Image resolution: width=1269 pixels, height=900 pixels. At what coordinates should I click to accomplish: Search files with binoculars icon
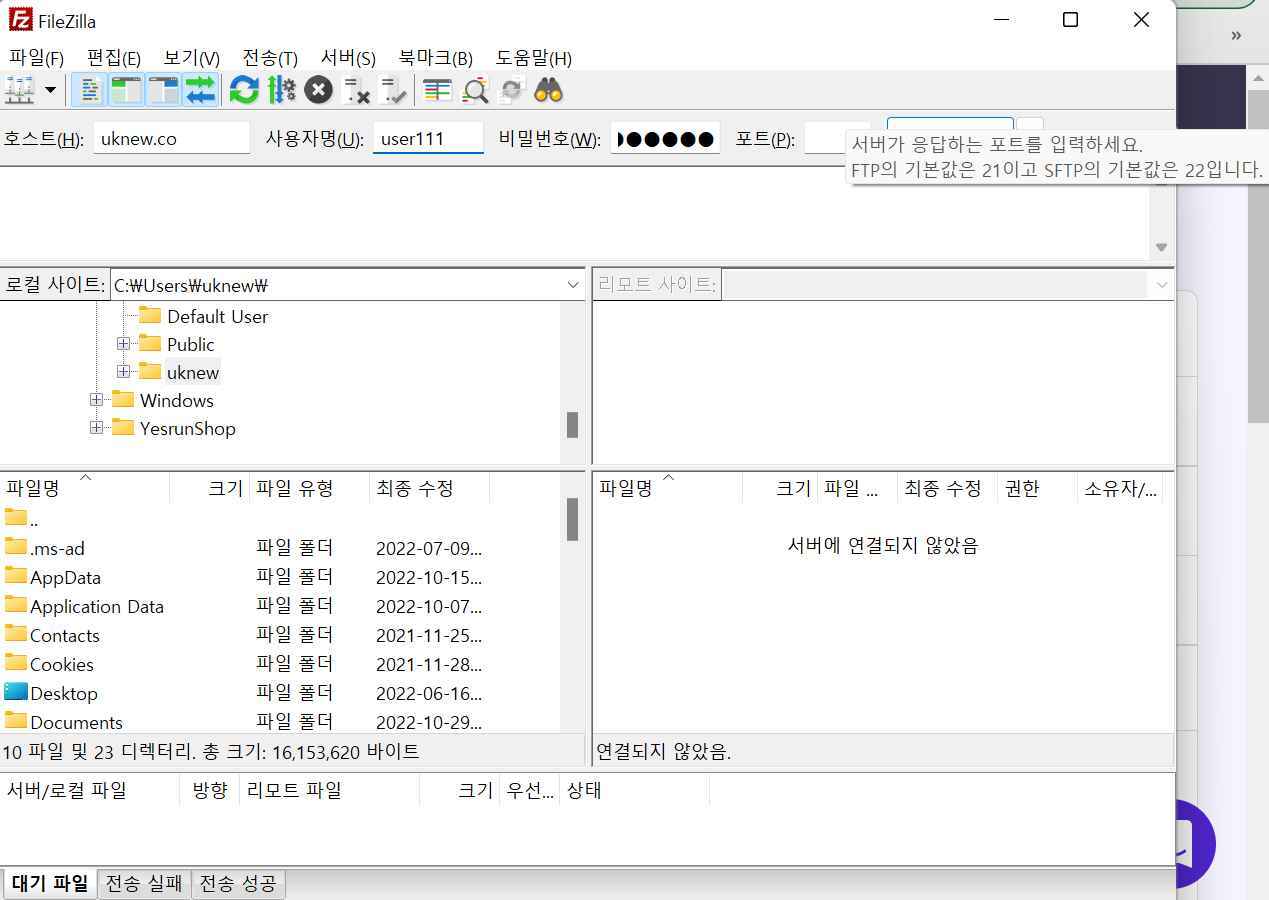(x=548, y=91)
